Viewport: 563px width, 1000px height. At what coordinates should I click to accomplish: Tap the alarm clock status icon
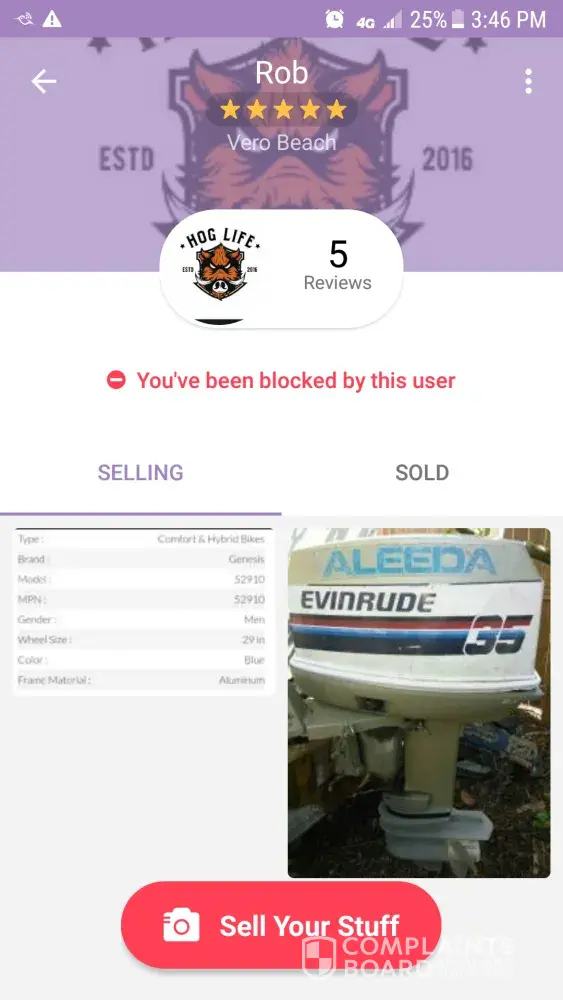tap(334, 19)
